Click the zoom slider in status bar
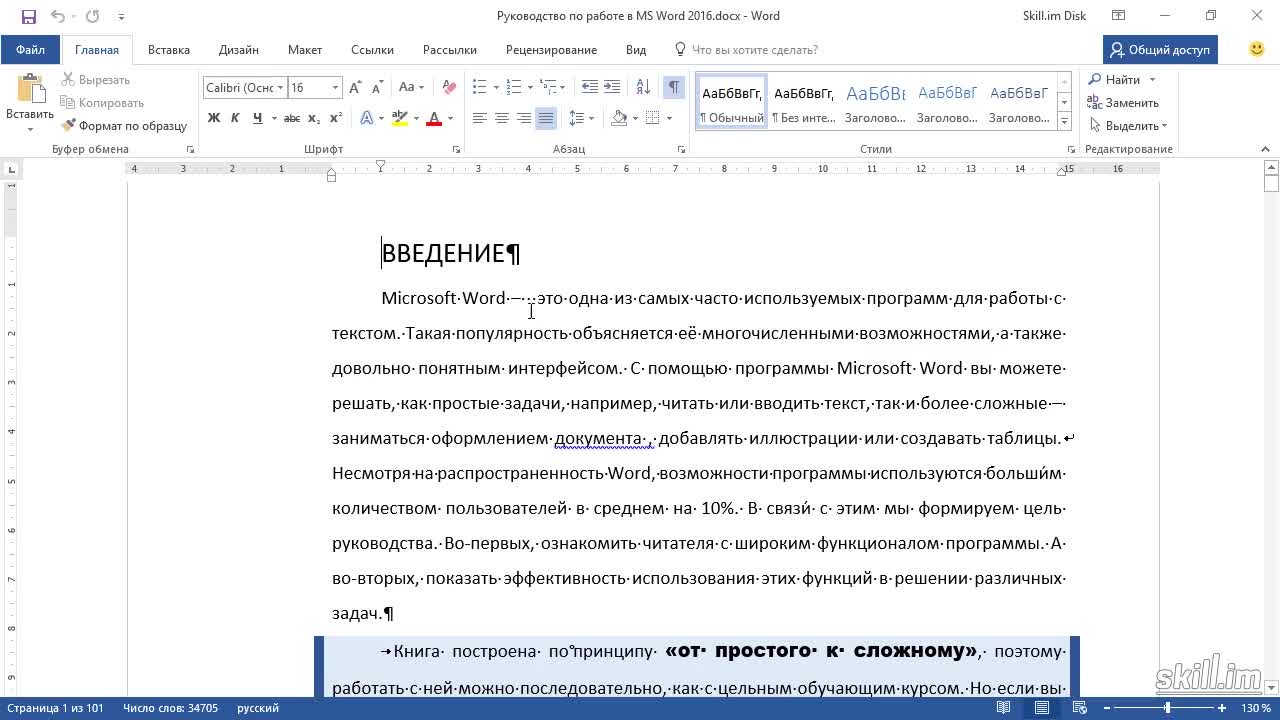 coord(1167,708)
